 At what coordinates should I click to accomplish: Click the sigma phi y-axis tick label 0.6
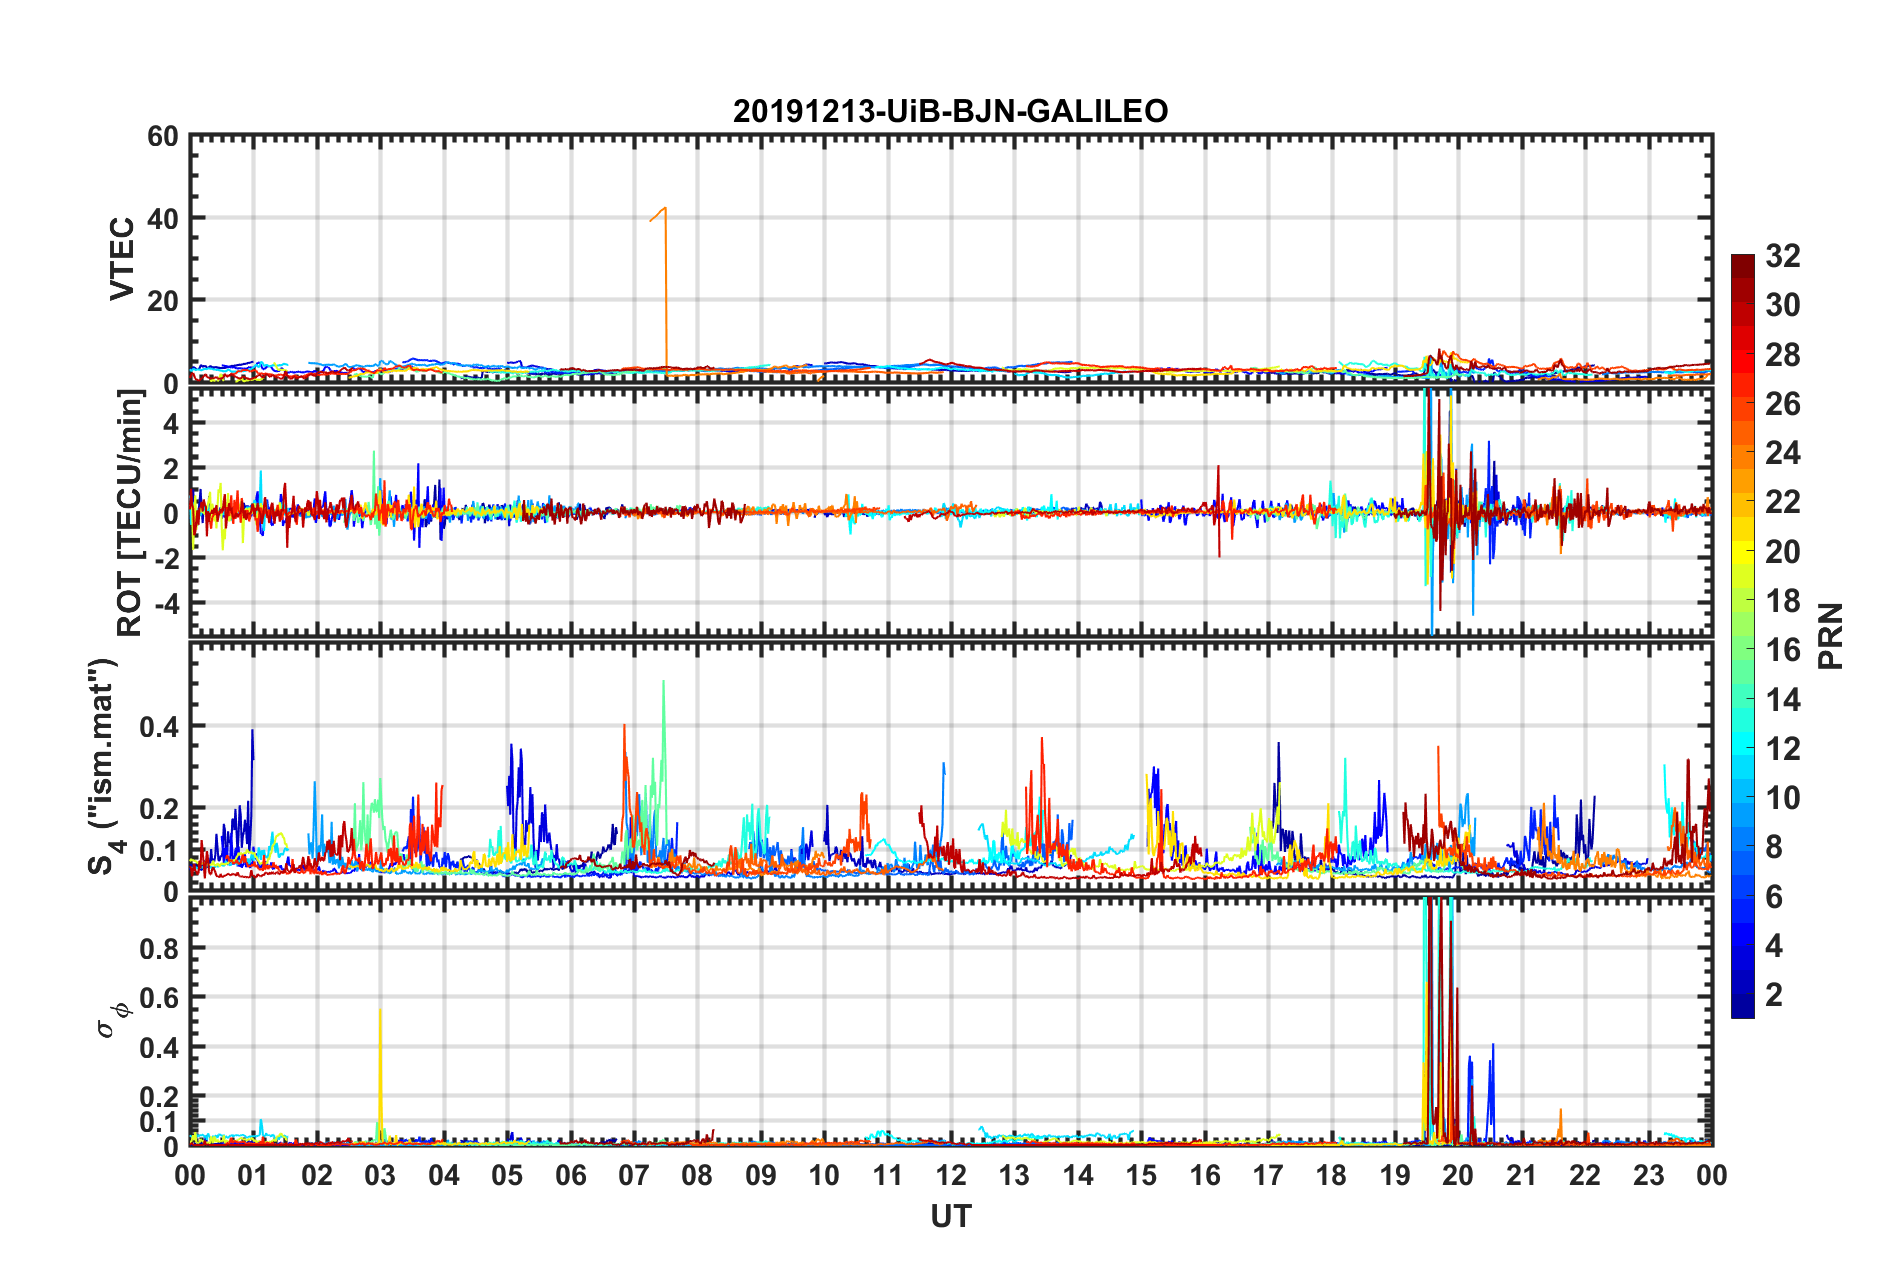159,998
